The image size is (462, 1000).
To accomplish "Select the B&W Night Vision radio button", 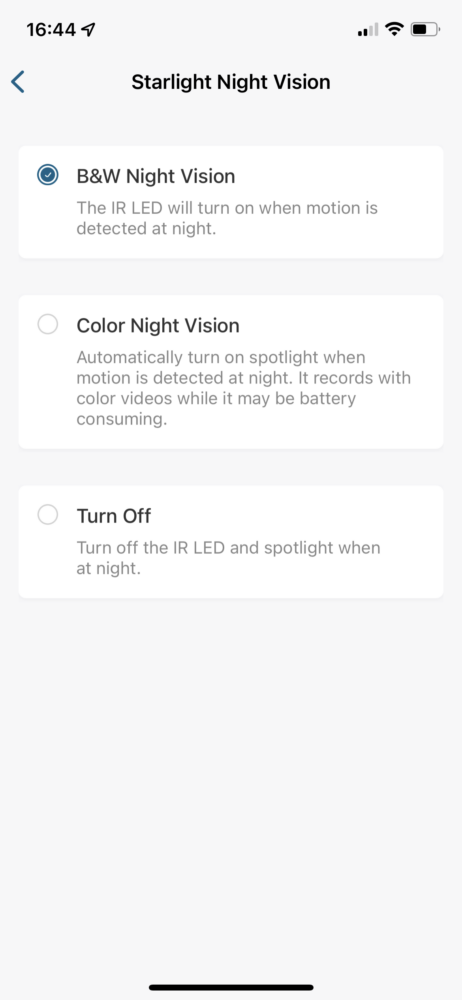I will tap(48, 175).
